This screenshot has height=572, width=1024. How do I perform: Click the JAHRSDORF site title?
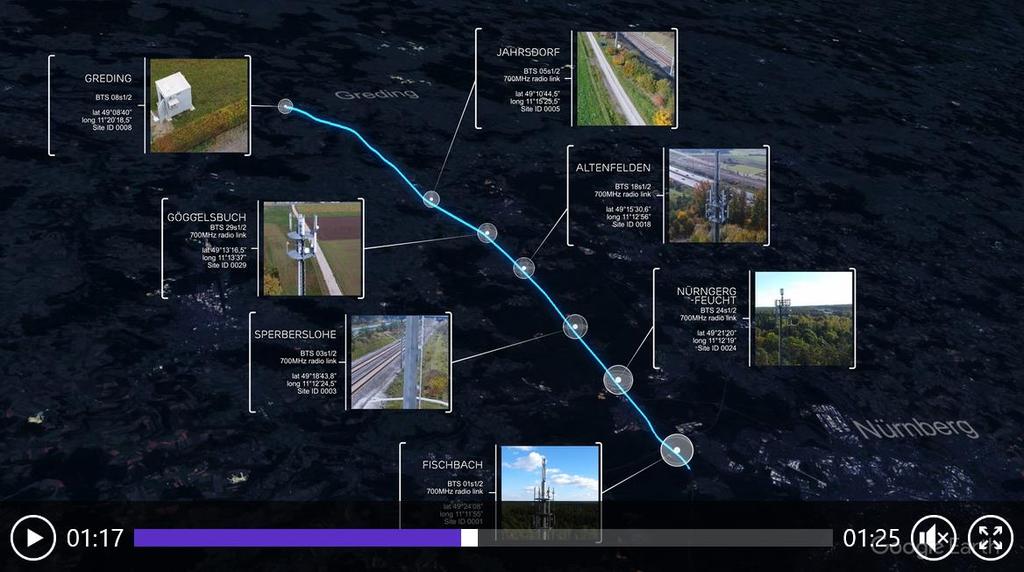528,52
